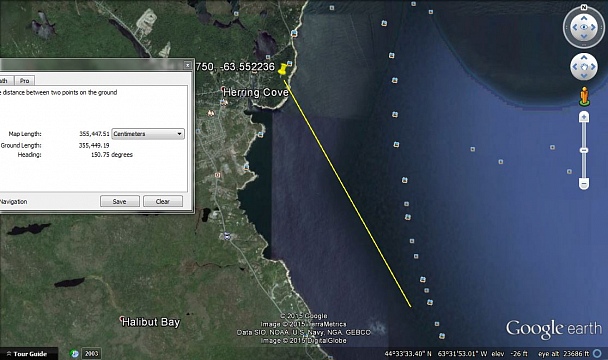
Task: Click the streaming status circle in status bar
Action: (598, 353)
